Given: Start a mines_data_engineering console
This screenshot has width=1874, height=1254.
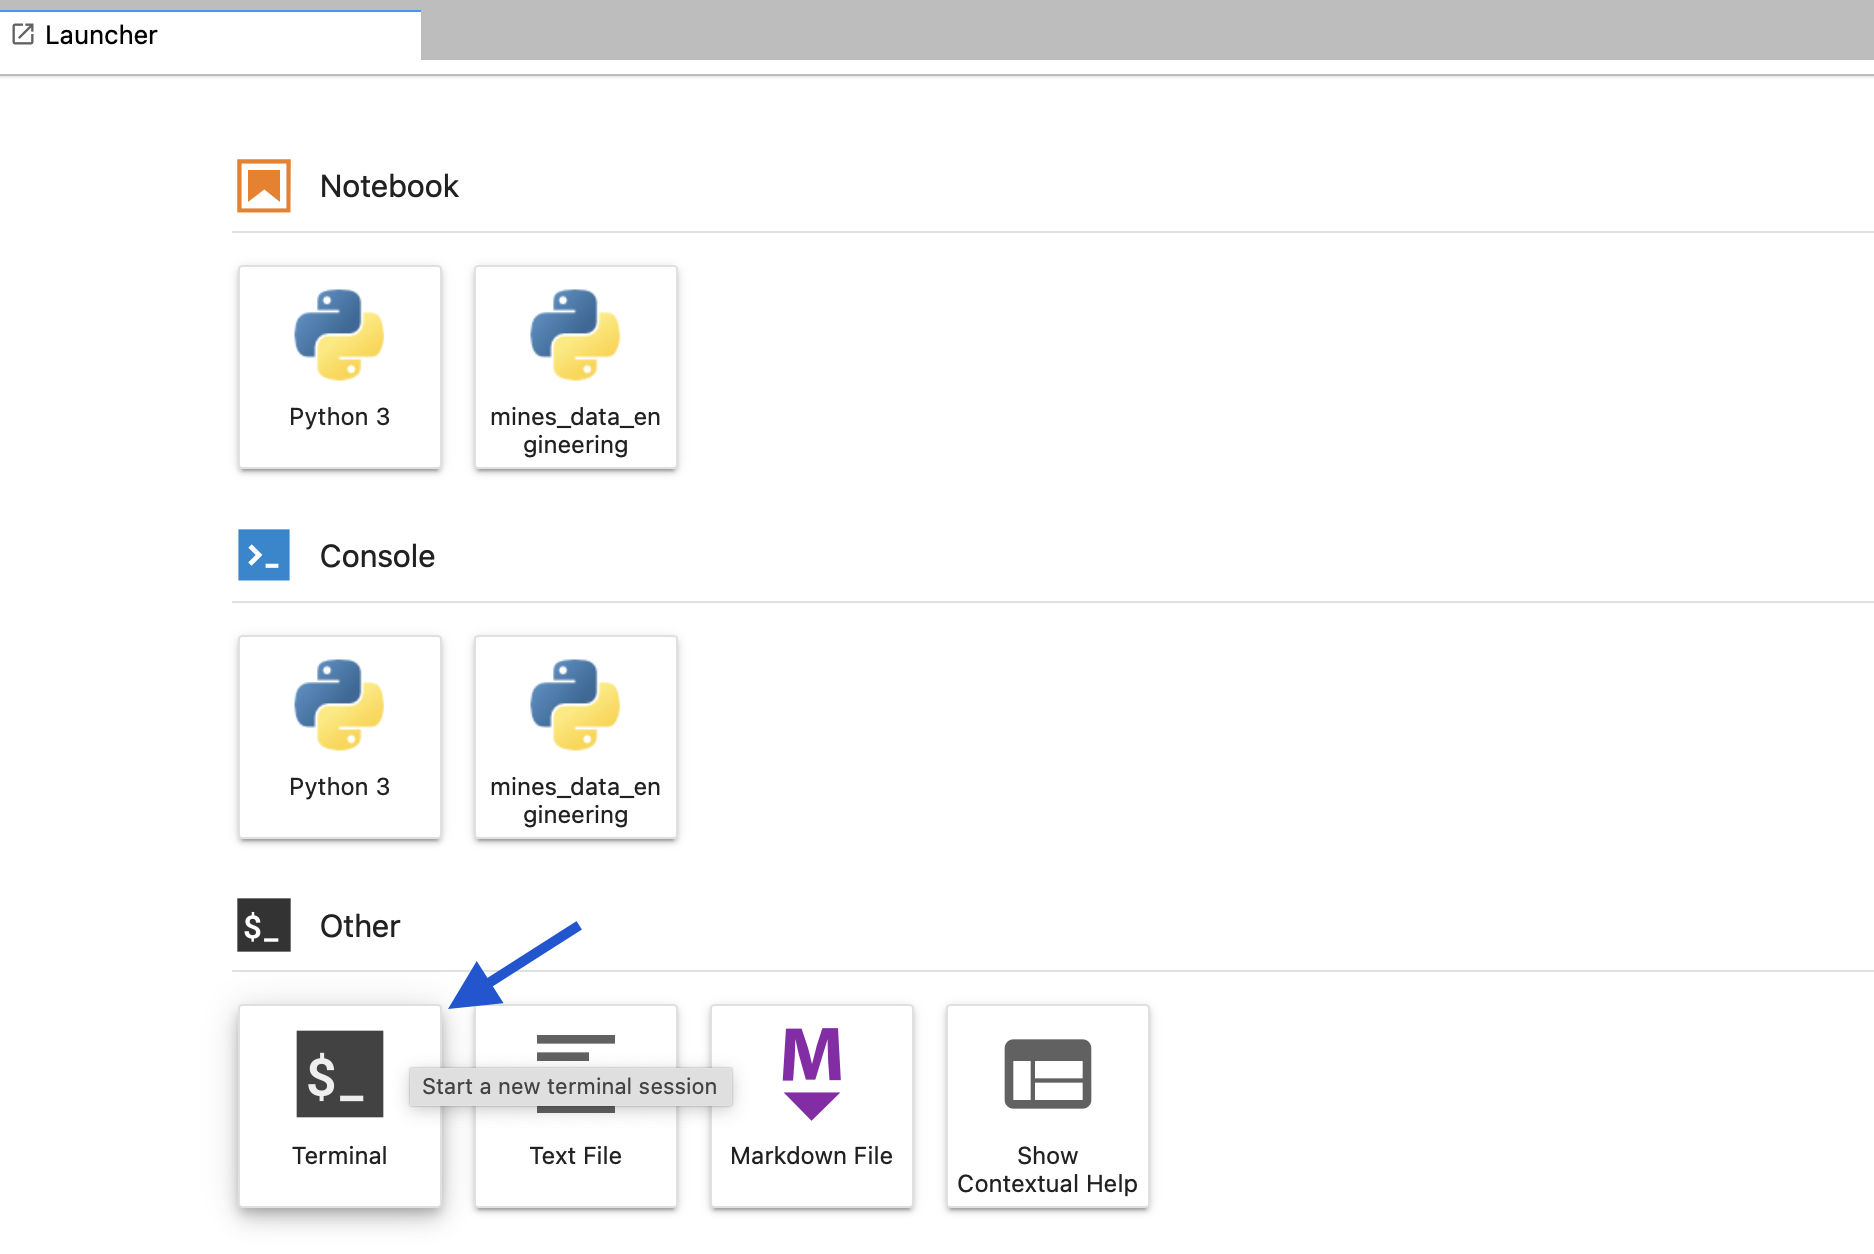Looking at the screenshot, I should (x=575, y=736).
